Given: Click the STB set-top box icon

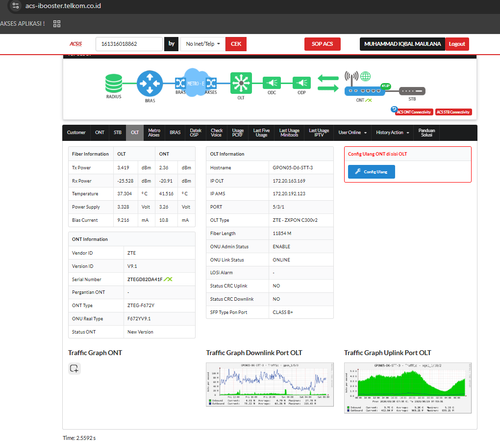Looking at the screenshot, I should click(x=412, y=91).
